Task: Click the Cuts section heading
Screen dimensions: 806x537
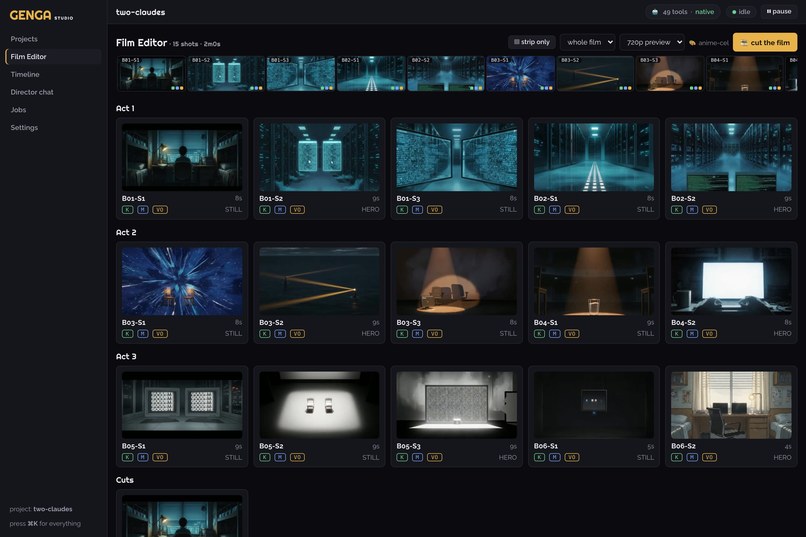Action: click(124, 480)
